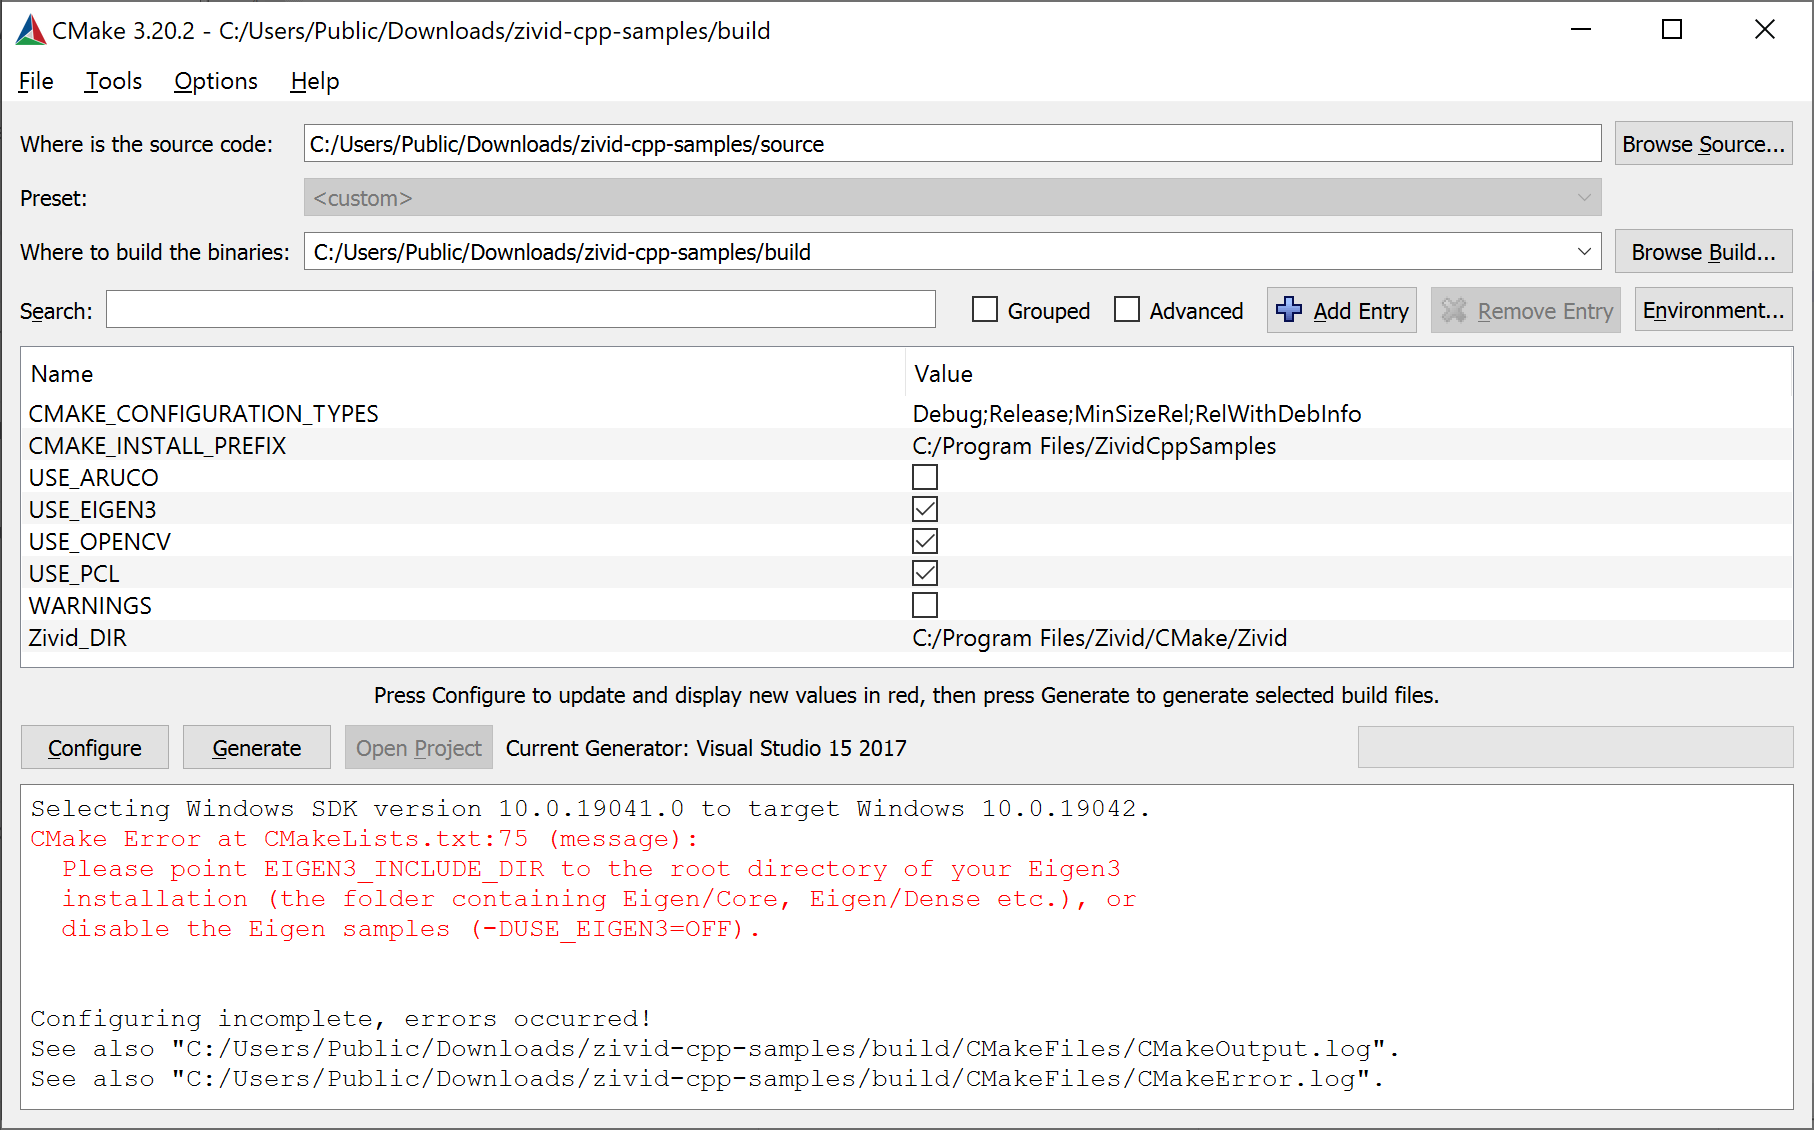The height and width of the screenshot is (1130, 1814).
Task: Click the Open Project button
Action: pos(419,748)
